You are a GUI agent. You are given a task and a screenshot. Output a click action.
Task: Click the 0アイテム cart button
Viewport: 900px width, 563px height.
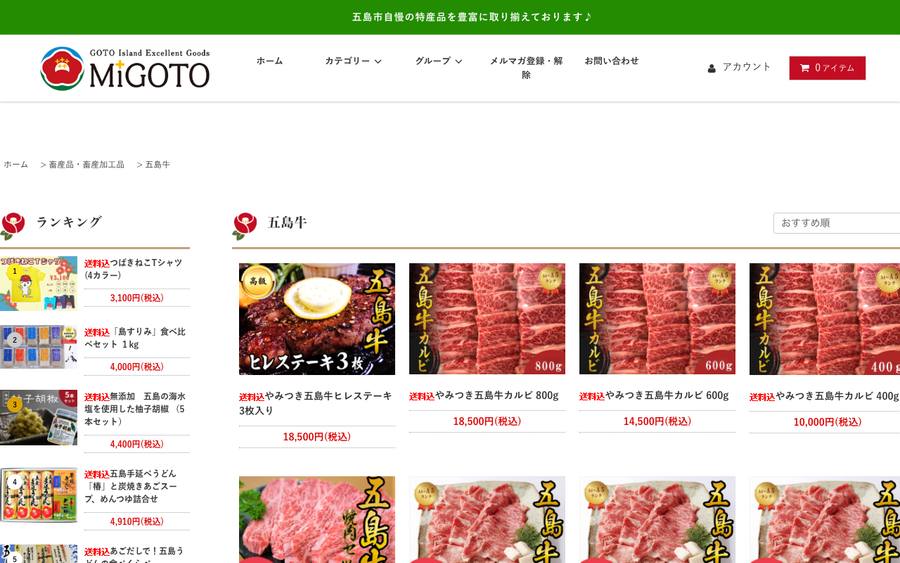(x=827, y=68)
